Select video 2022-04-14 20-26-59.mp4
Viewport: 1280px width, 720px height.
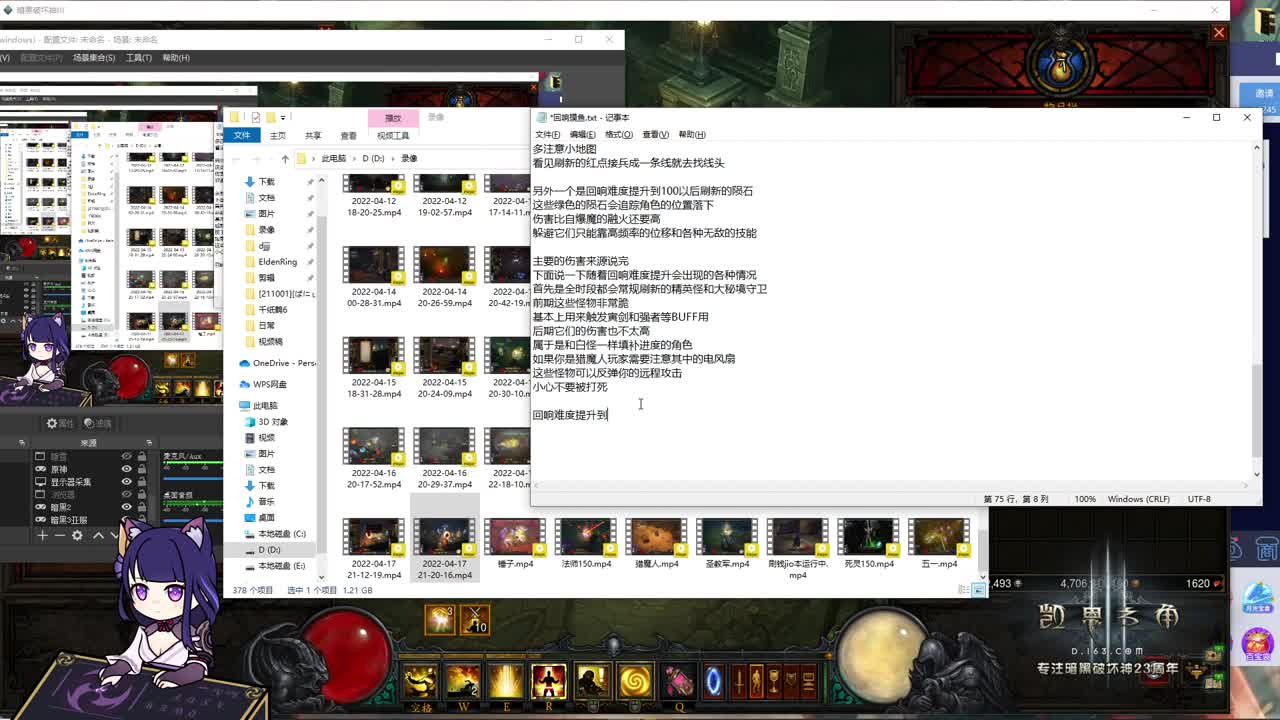point(444,278)
